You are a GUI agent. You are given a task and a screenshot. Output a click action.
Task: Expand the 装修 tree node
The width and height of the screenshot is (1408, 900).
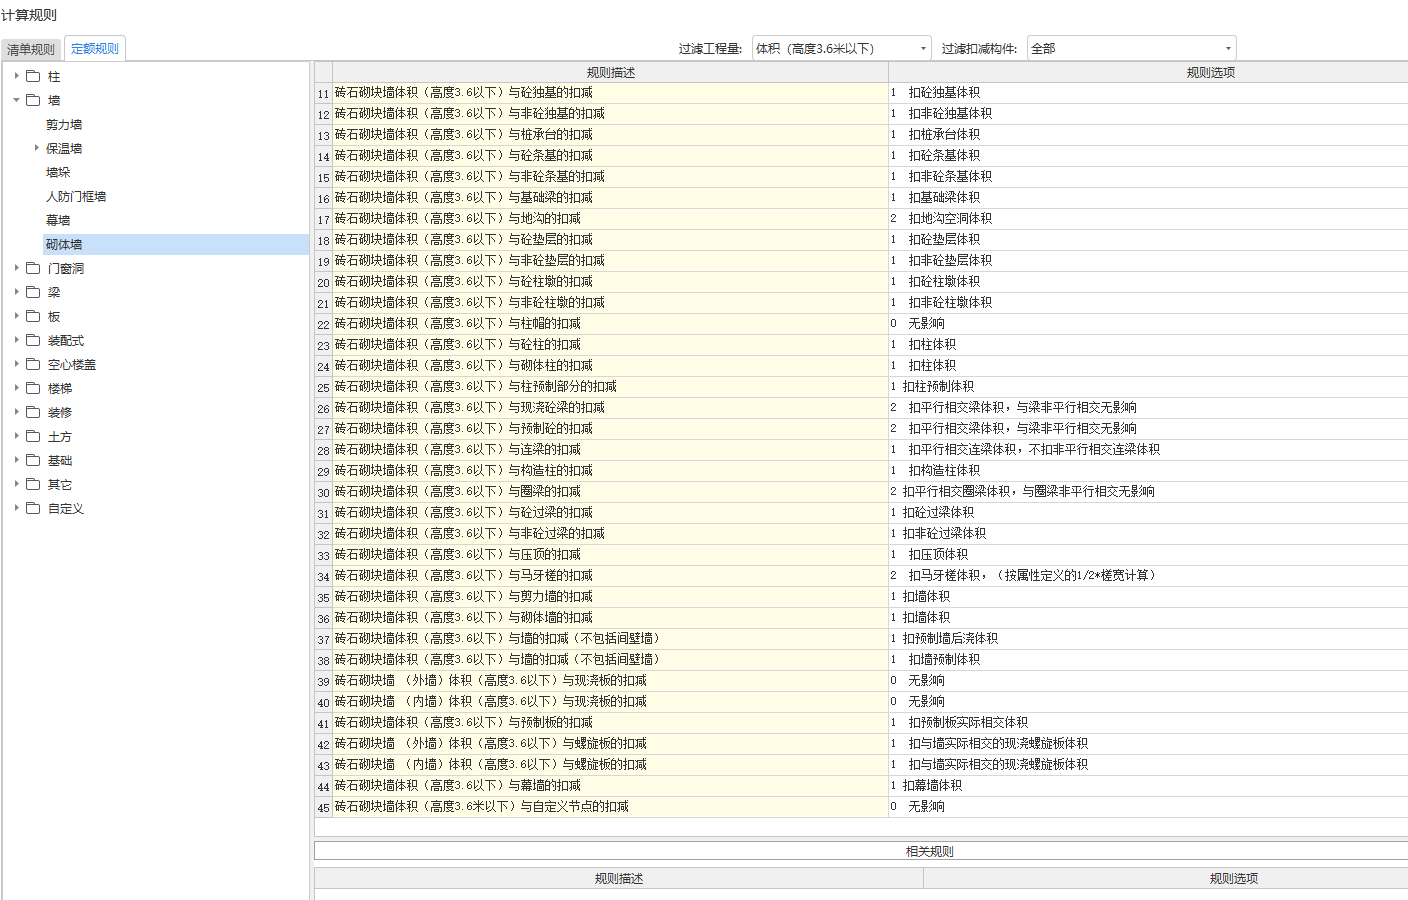17,412
